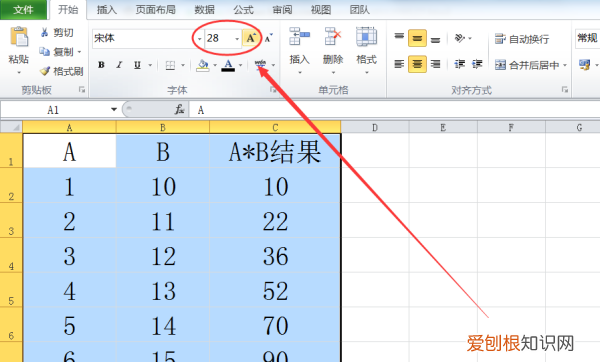Select cell containing A*B结果

275,151
